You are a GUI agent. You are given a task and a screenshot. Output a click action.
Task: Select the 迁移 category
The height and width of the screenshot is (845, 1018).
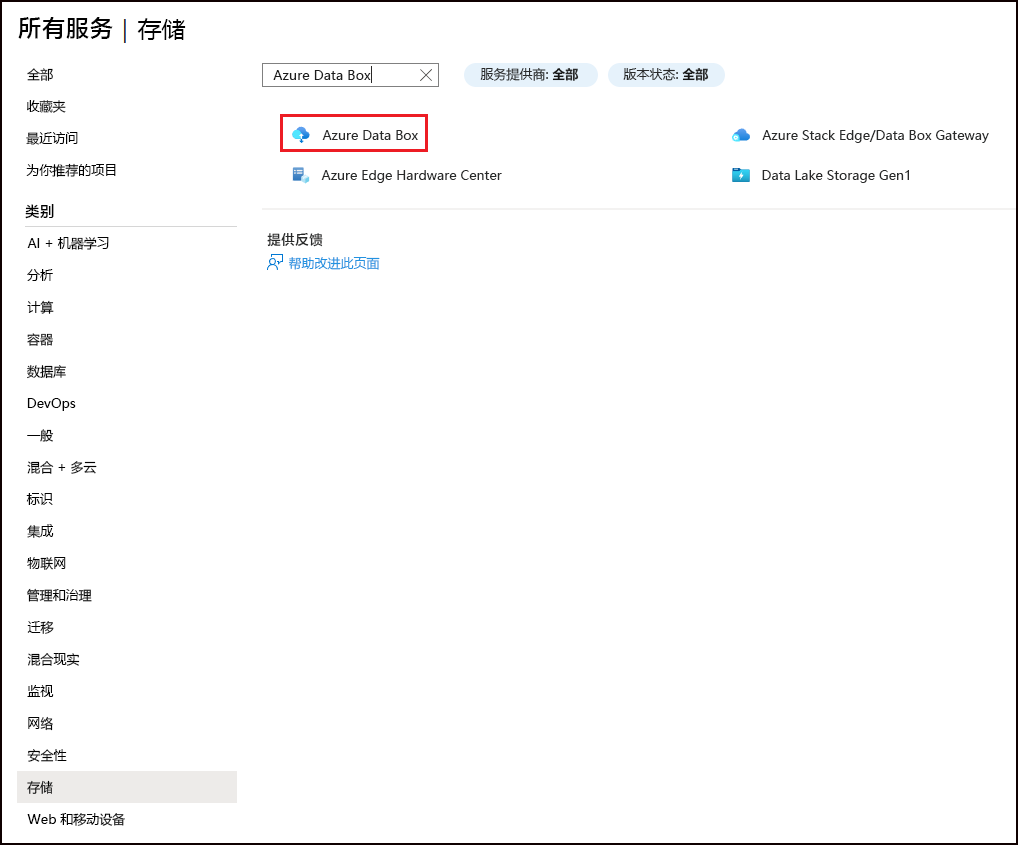pos(40,628)
